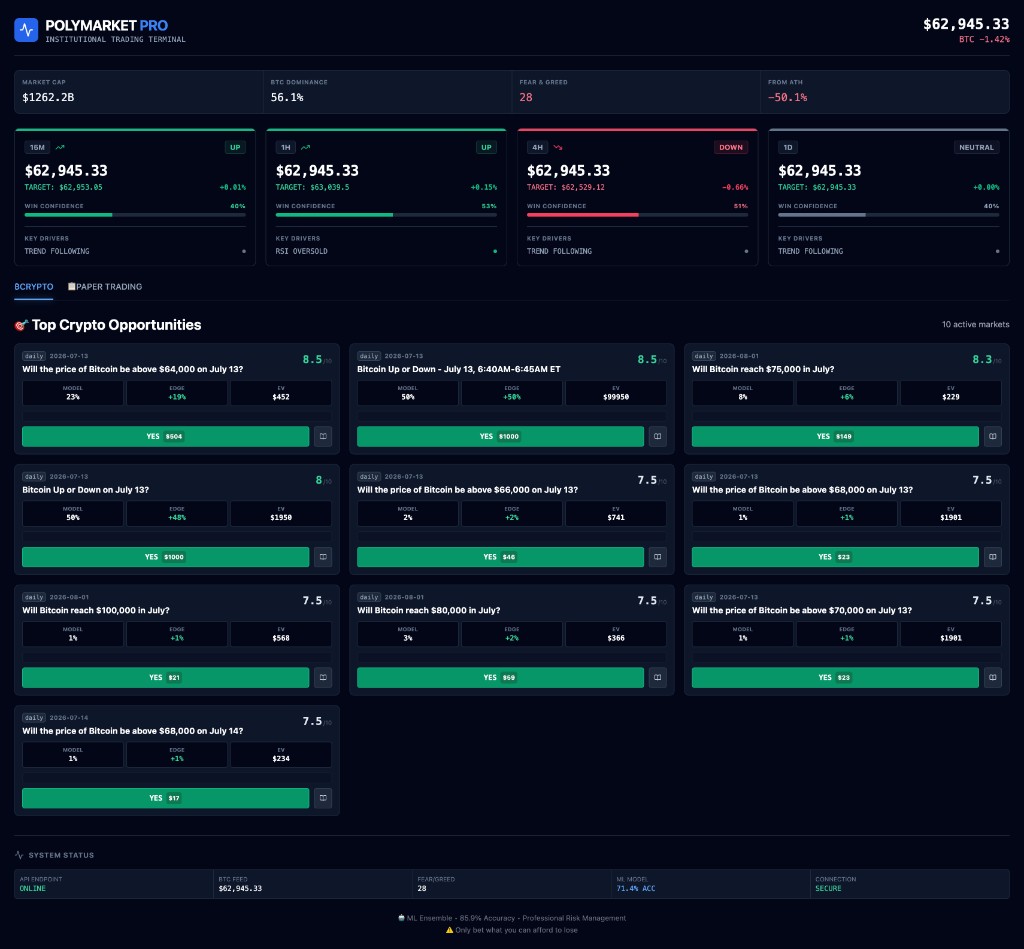The image size is (1024, 949).
Task: Click the 1H win confidence bar
Action: point(386,215)
